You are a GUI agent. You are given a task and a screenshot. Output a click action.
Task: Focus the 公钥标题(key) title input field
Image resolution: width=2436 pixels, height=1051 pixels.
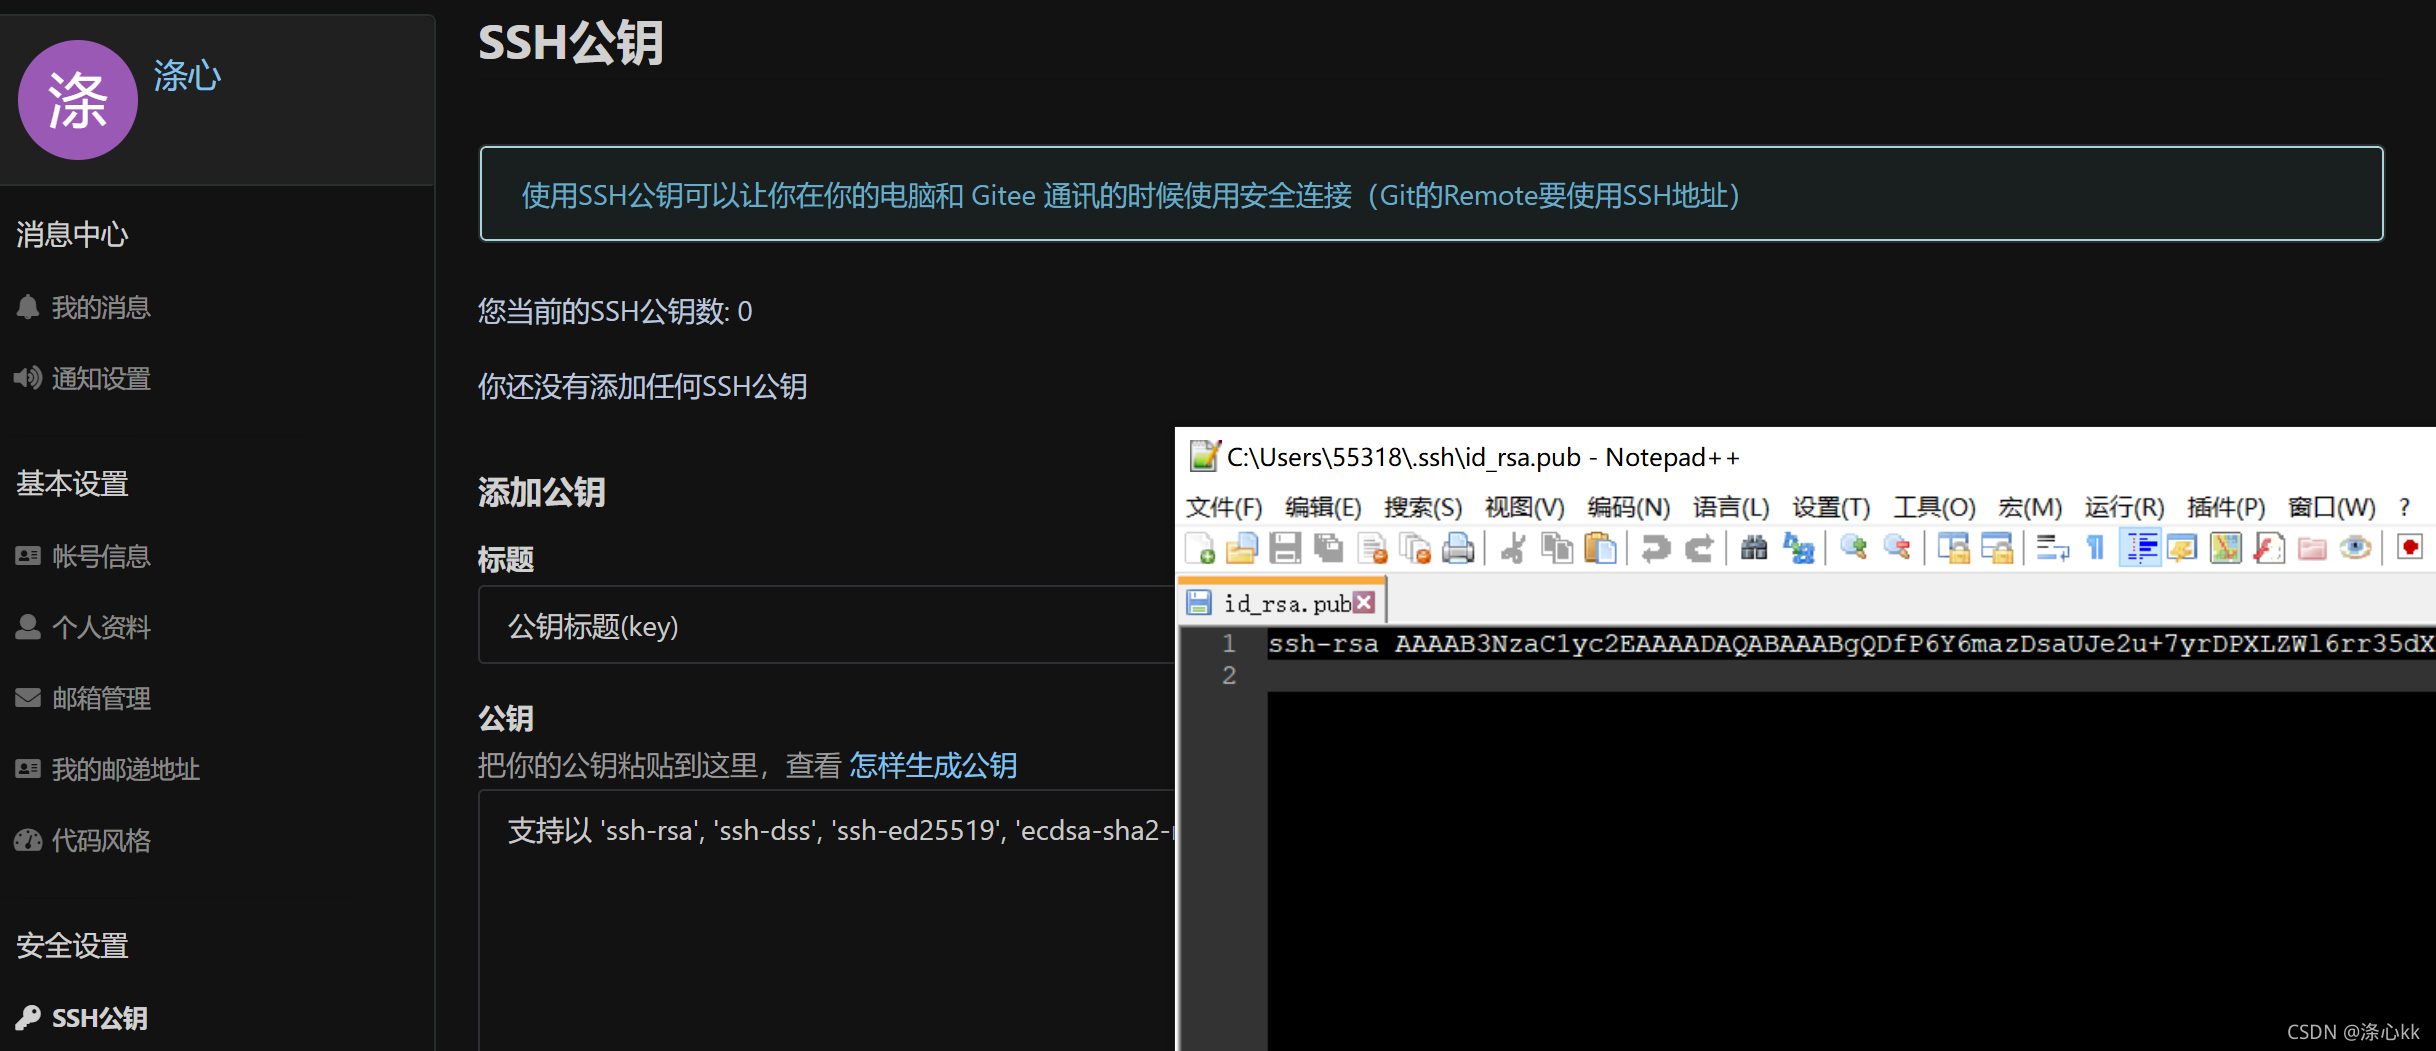[x=827, y=625]
